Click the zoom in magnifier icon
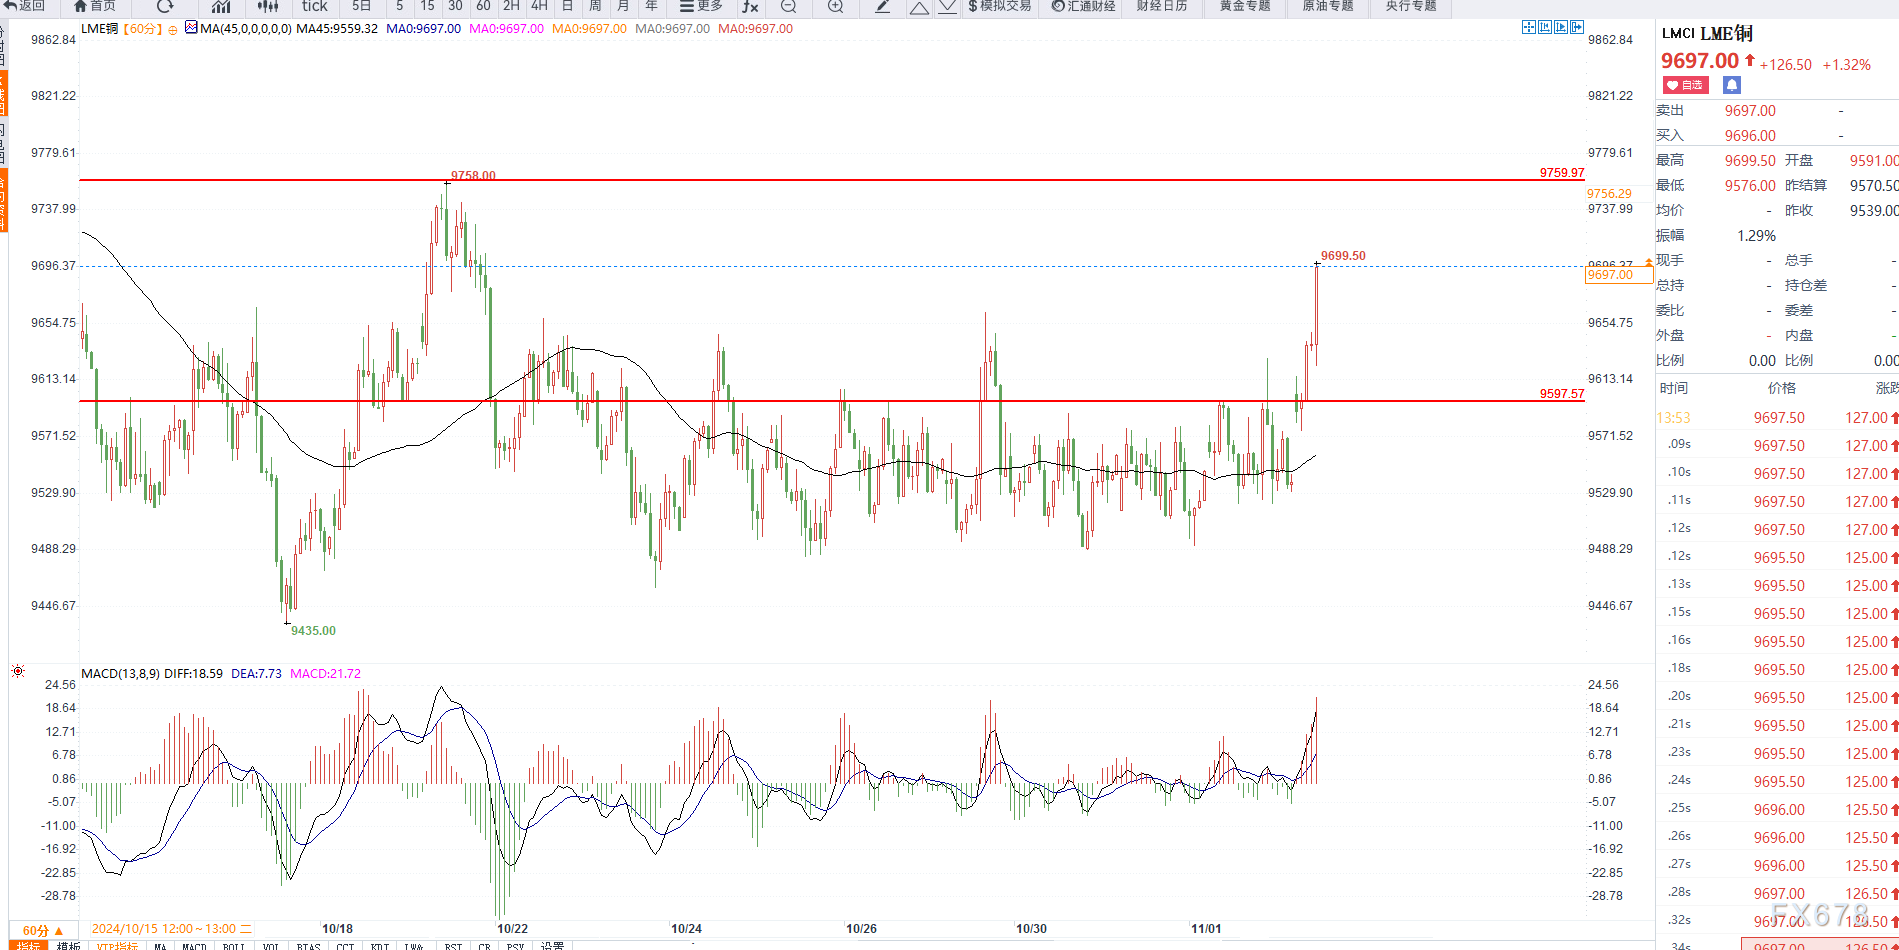 pos(835,6)
